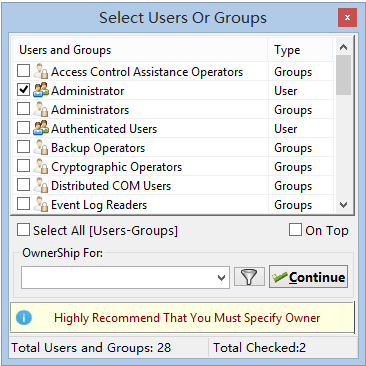Screen dimensions: 366x366
Task: Sort by the Type column header
Action: [x=300, y=50]
